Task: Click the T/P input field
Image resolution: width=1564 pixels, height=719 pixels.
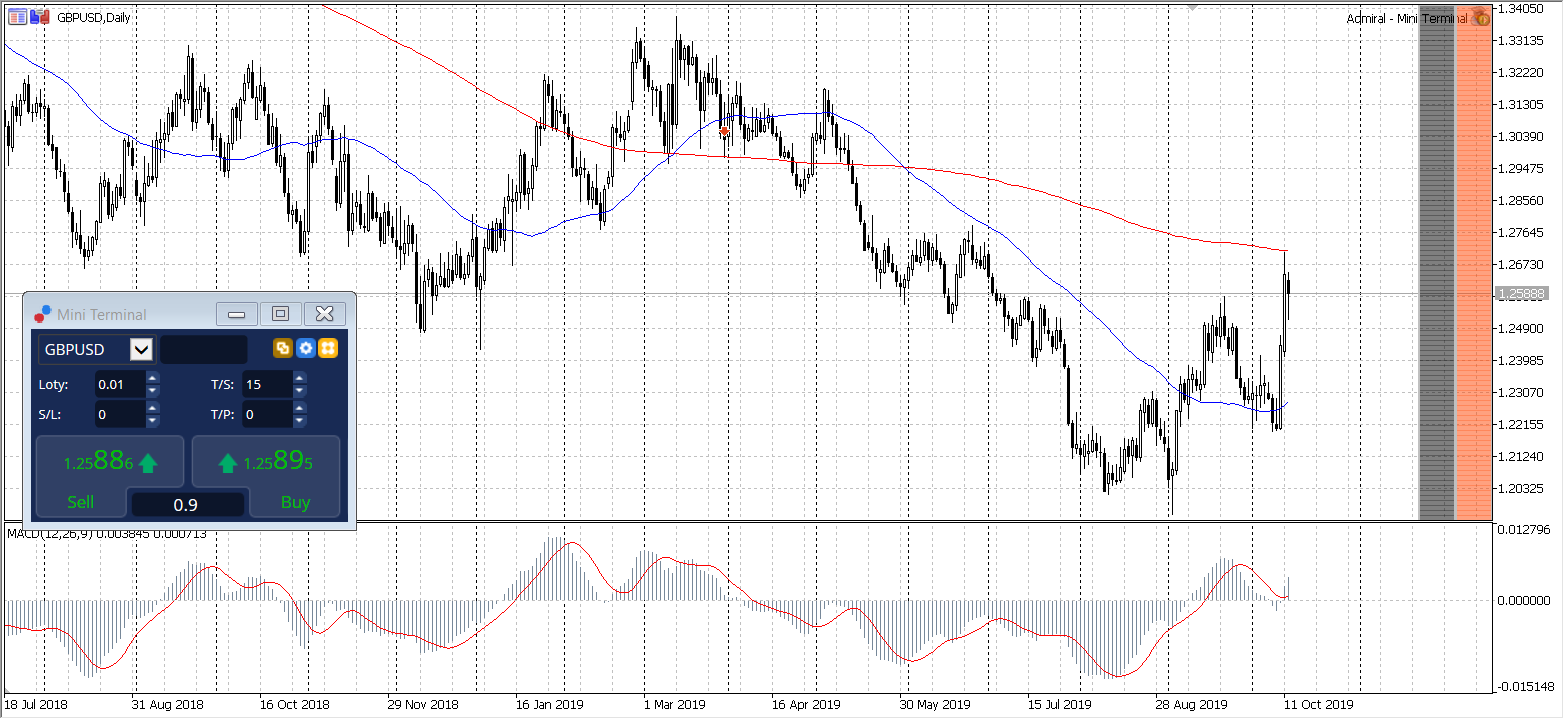Action: [x=266, y=414]
